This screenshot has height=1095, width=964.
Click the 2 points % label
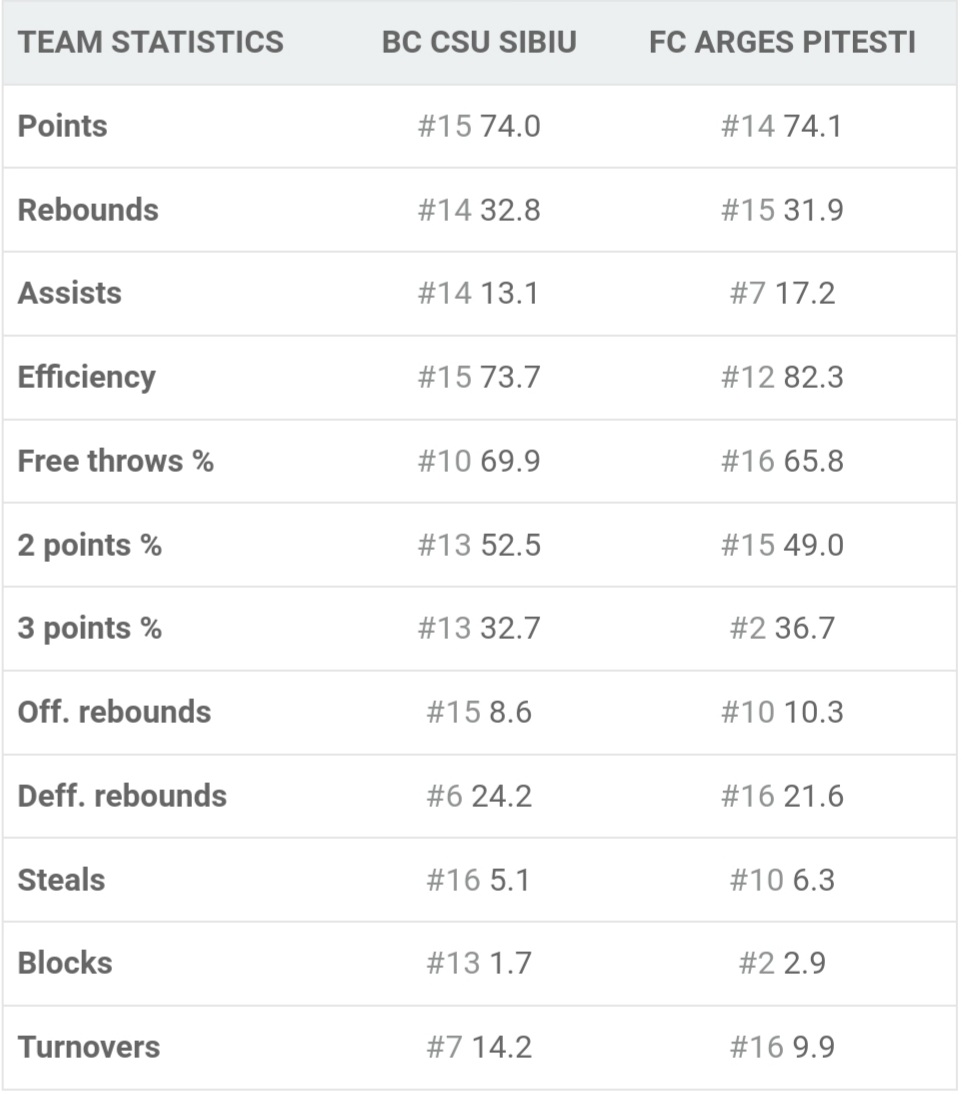[x=90, y=545]
